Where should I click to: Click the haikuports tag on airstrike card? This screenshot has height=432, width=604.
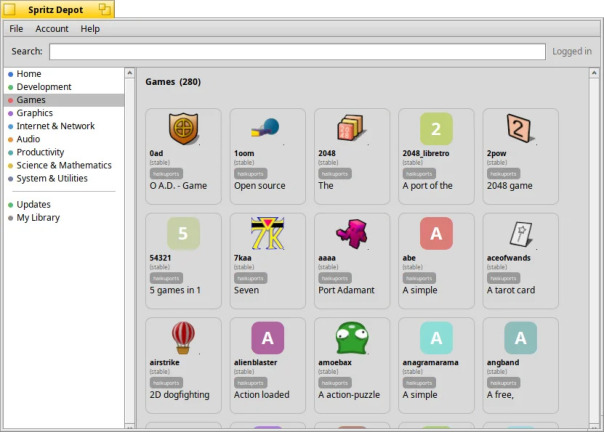click(166, 383)
